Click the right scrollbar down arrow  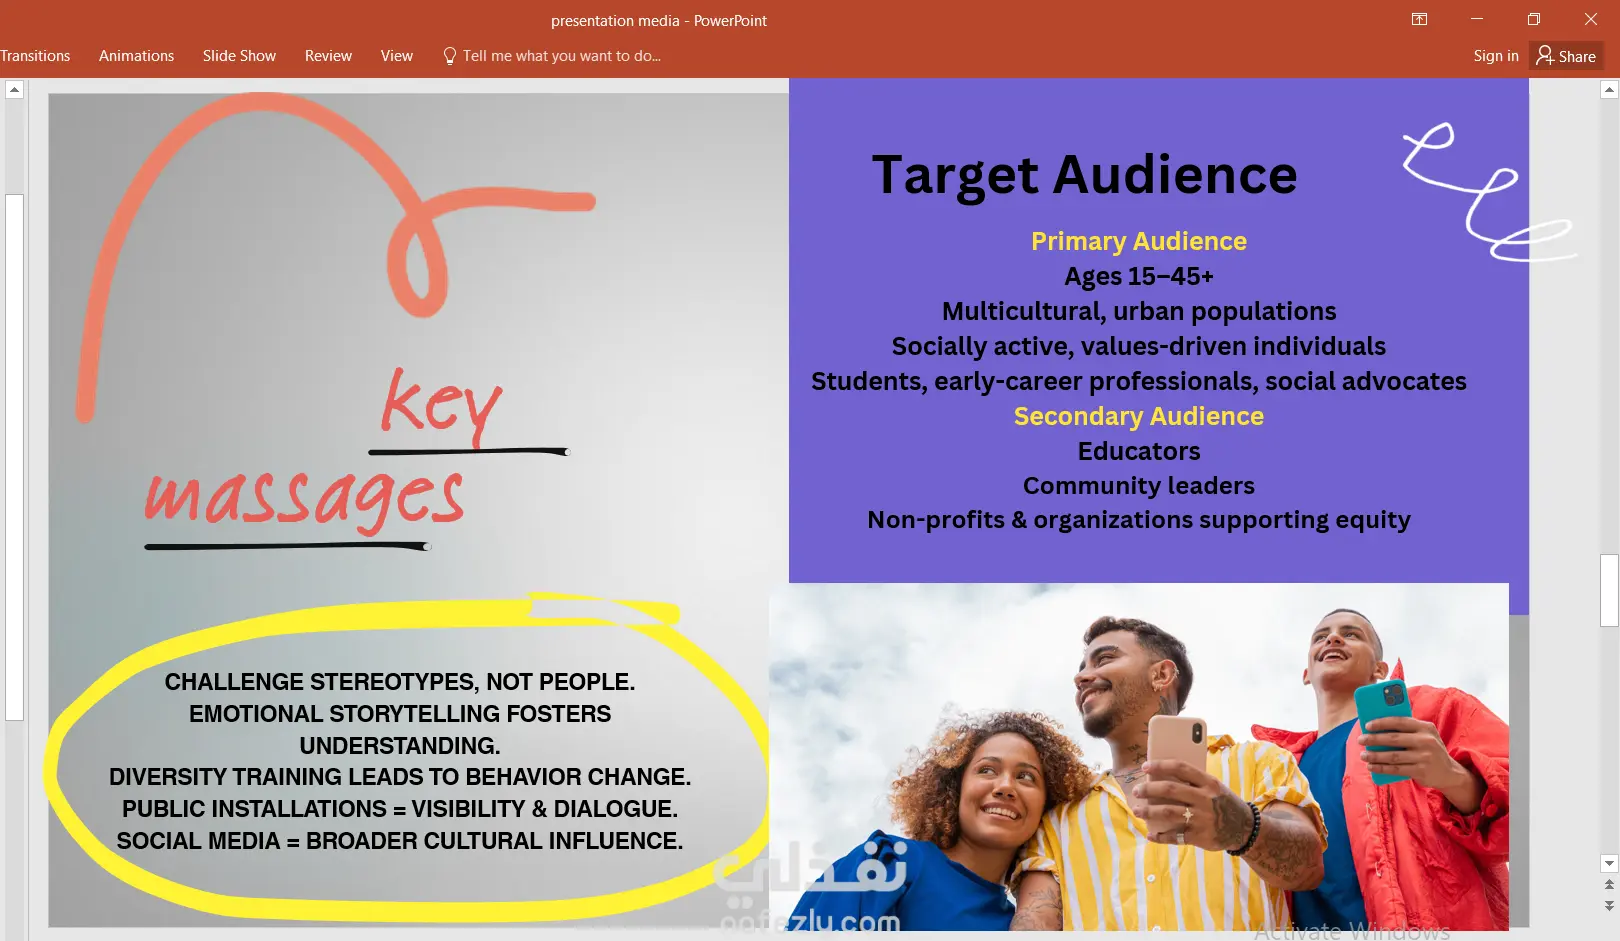(1609, 863)
